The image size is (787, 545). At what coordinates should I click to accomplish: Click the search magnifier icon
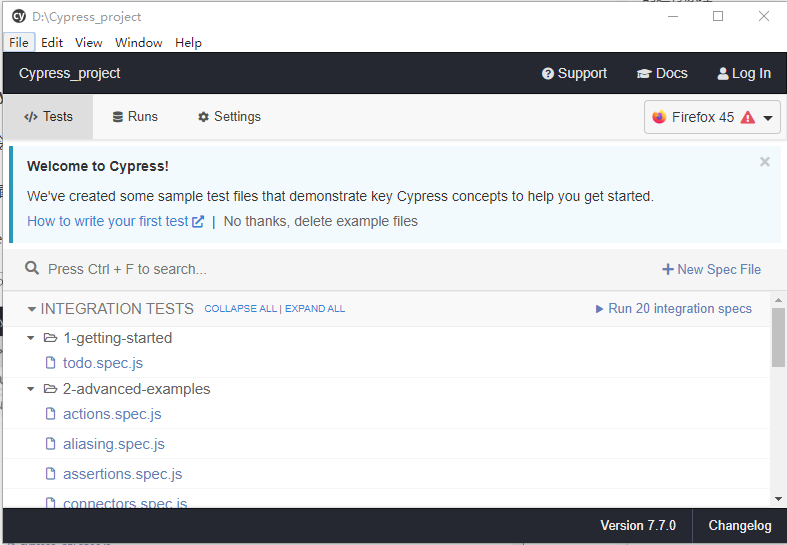[x=32, y=269]
